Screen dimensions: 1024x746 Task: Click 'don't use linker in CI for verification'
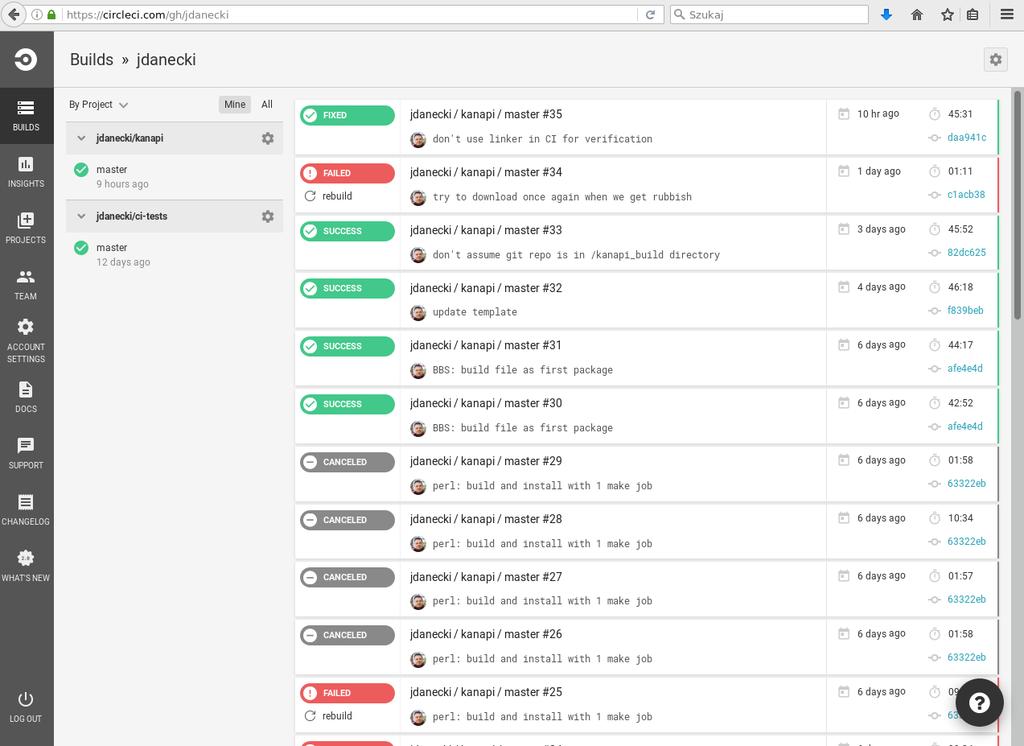tap(542, 139)
